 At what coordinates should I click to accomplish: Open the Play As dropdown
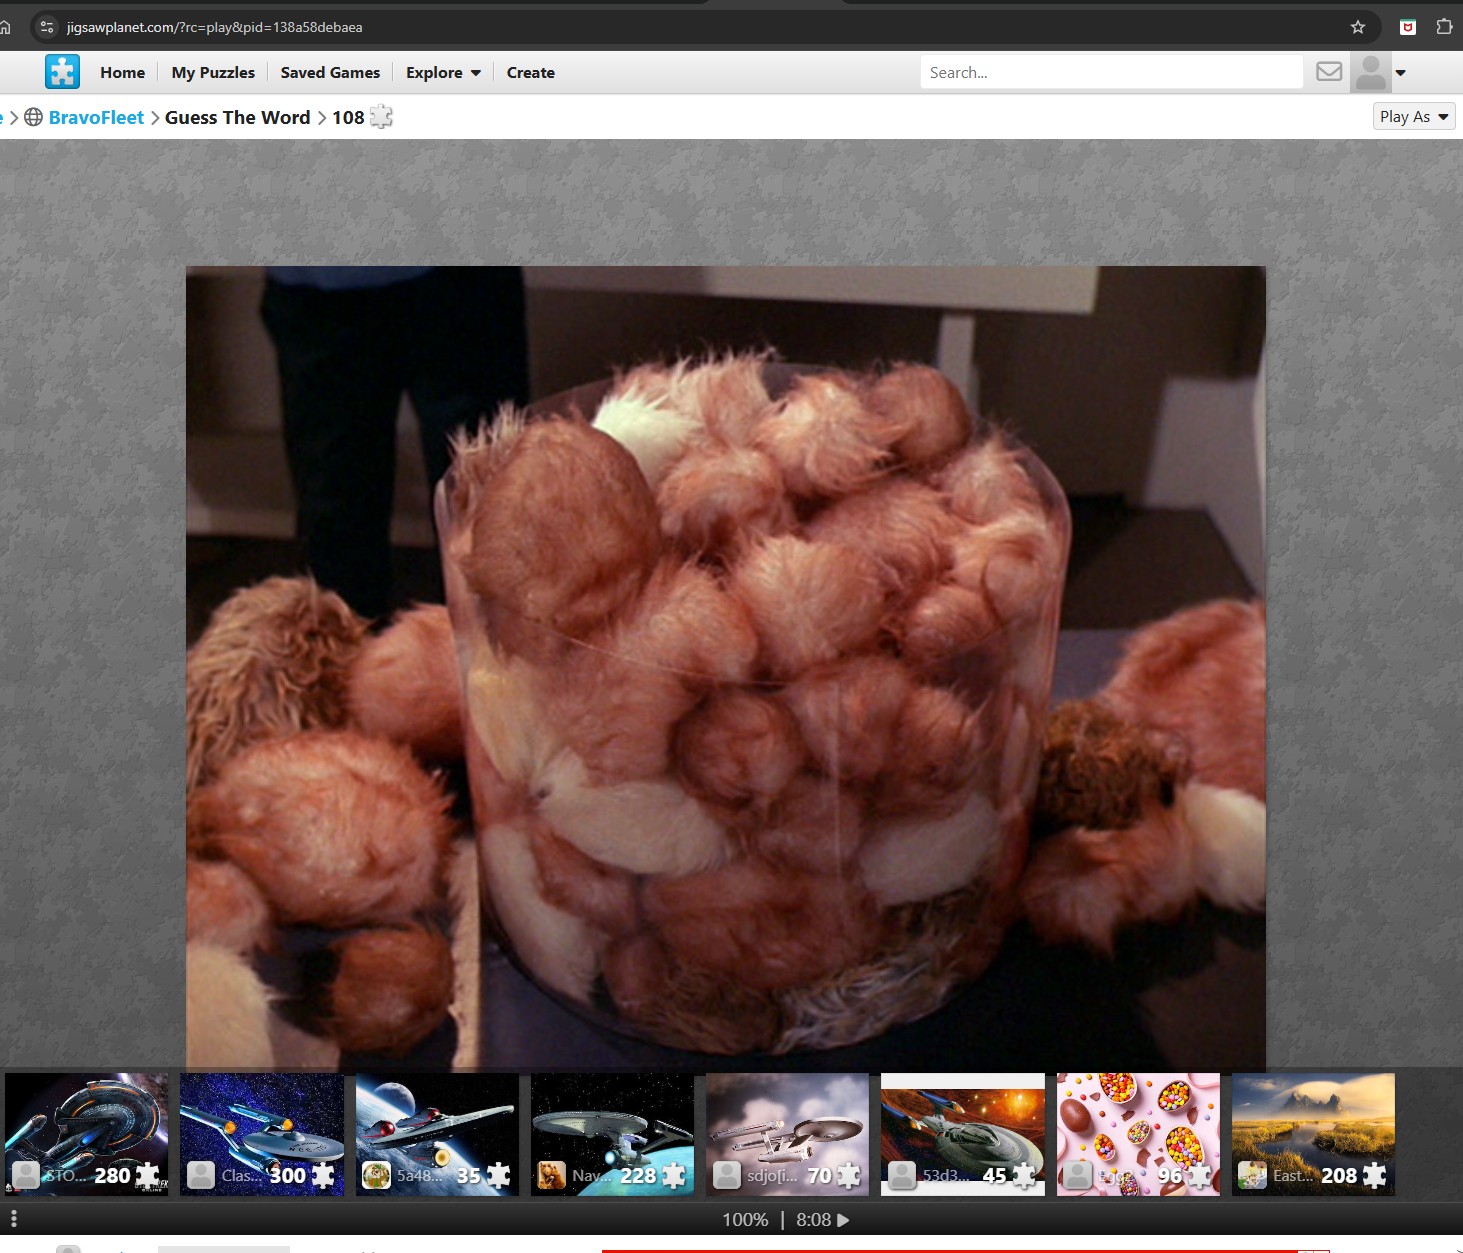coord(1413,117)
